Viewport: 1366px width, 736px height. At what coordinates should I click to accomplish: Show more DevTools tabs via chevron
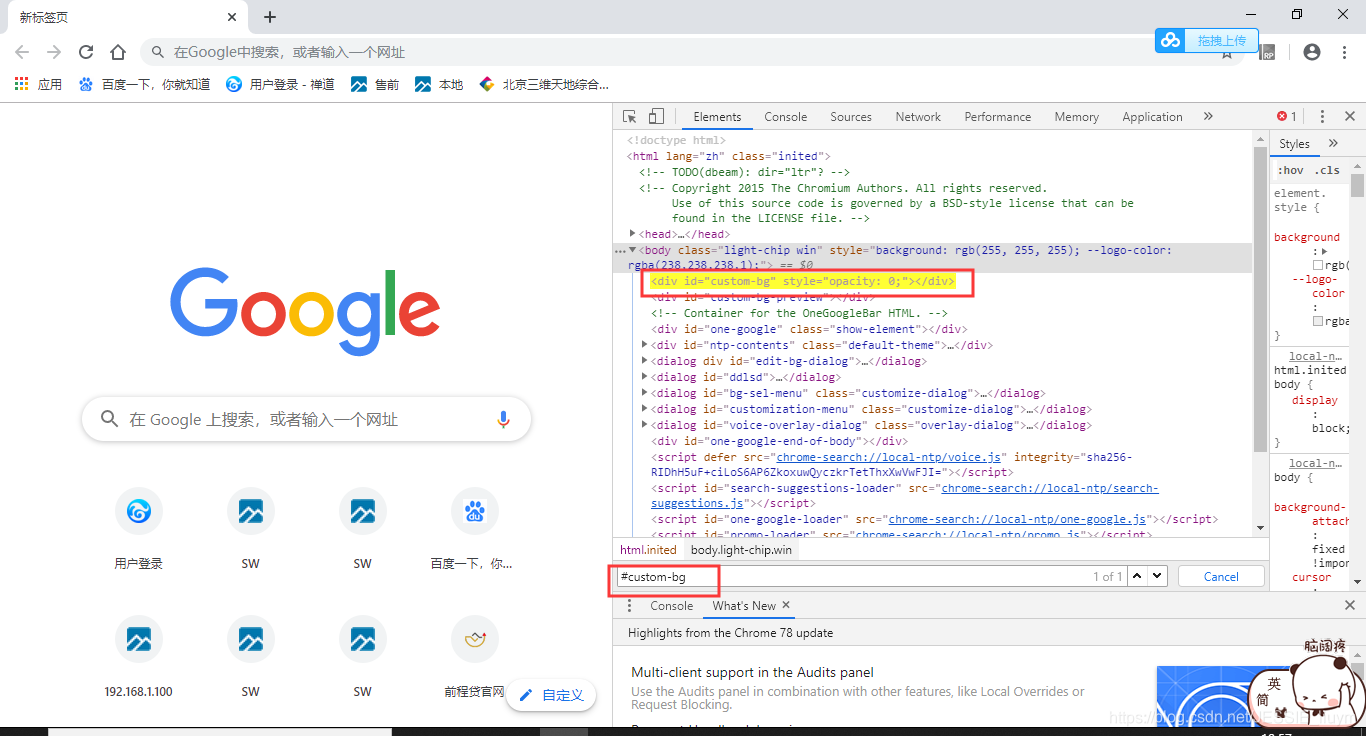pyautogui.click(x=1208, y=117)
